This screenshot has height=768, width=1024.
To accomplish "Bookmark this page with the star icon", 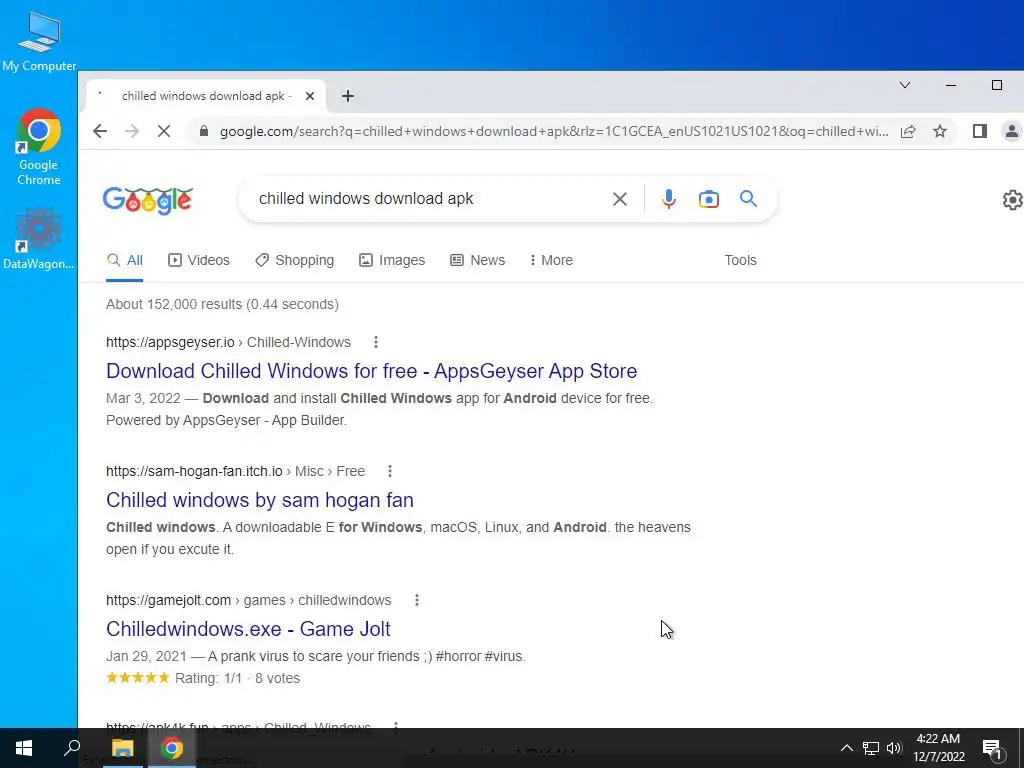I will (x=940, y=131).
